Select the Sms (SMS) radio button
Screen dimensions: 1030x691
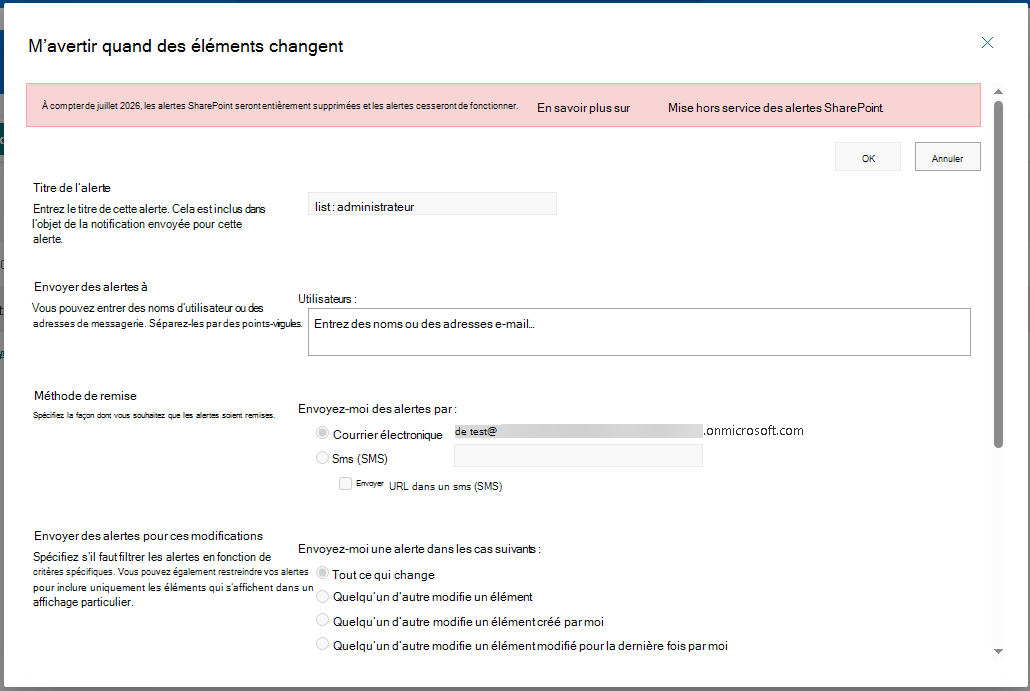322,457
